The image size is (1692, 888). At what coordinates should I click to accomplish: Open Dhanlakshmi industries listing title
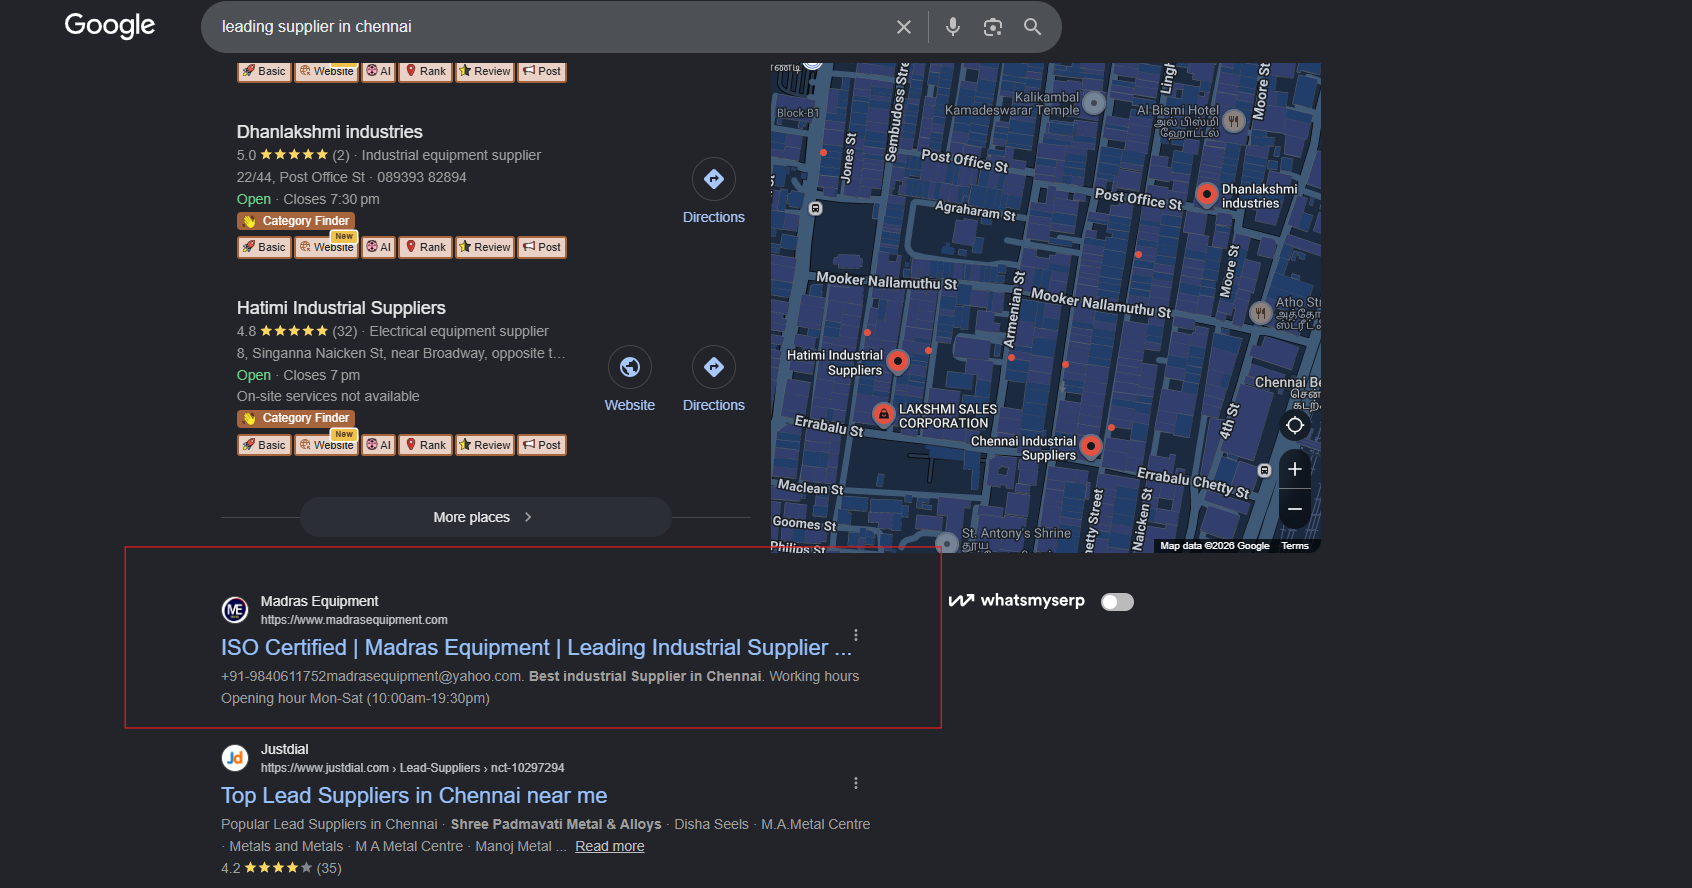coord(330,132)
